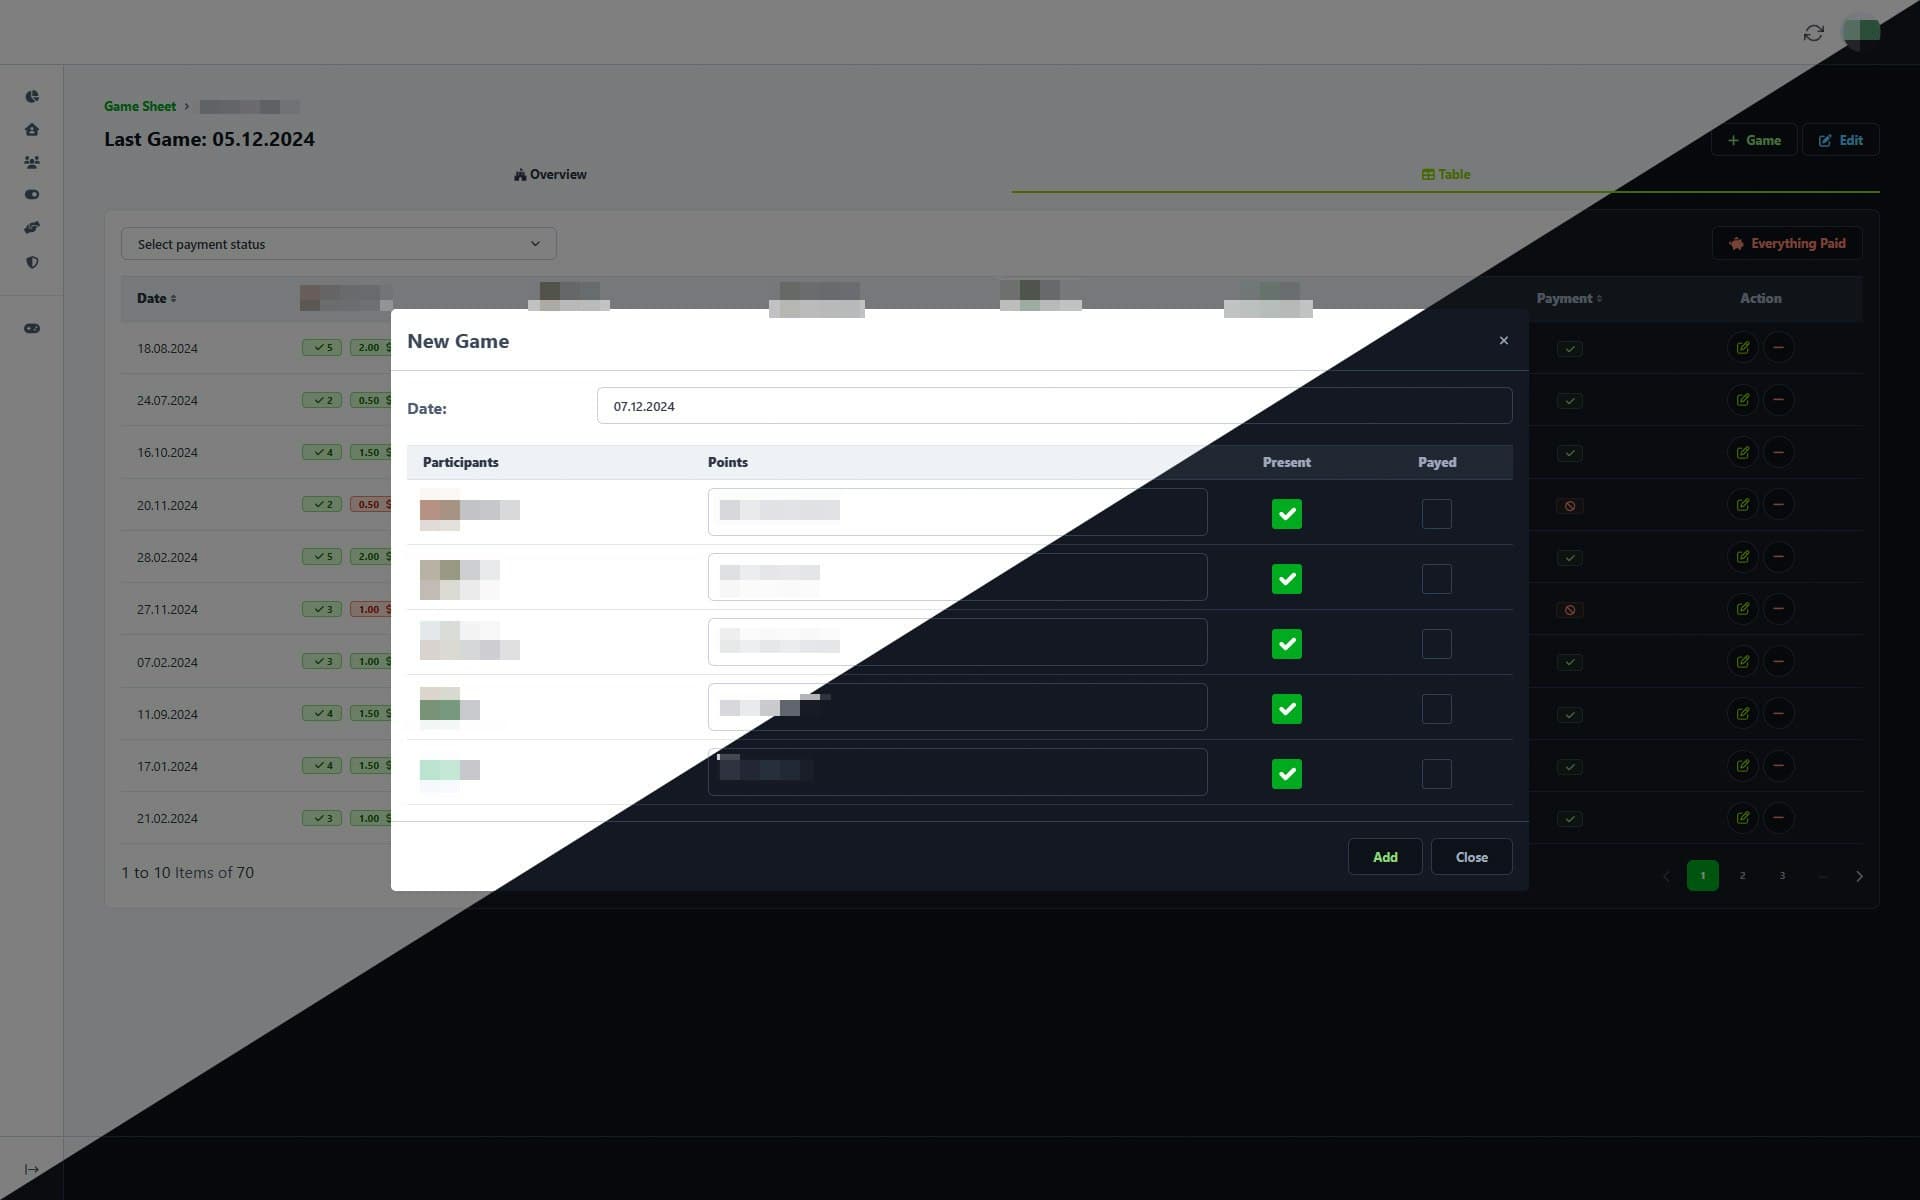1920x1200 pixels.
Task: Refresh data using the sync icon
Action: [x=1813, y=33]
